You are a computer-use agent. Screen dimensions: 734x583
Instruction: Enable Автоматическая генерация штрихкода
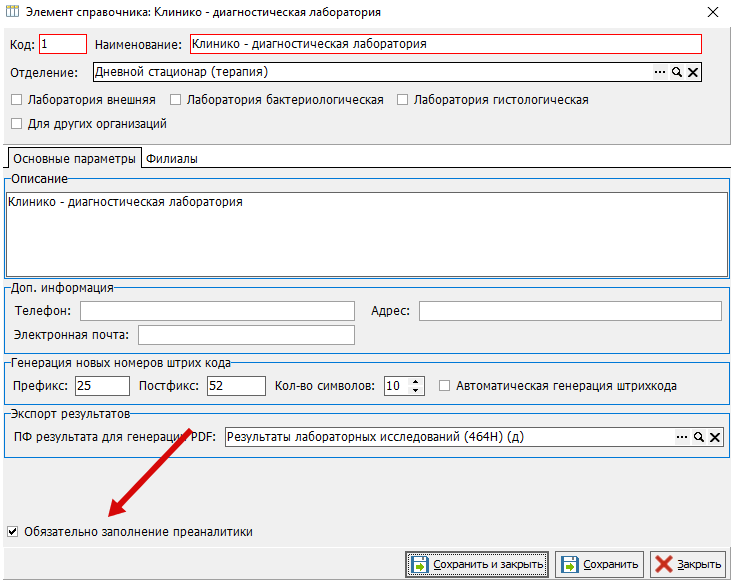click(444, 386)
